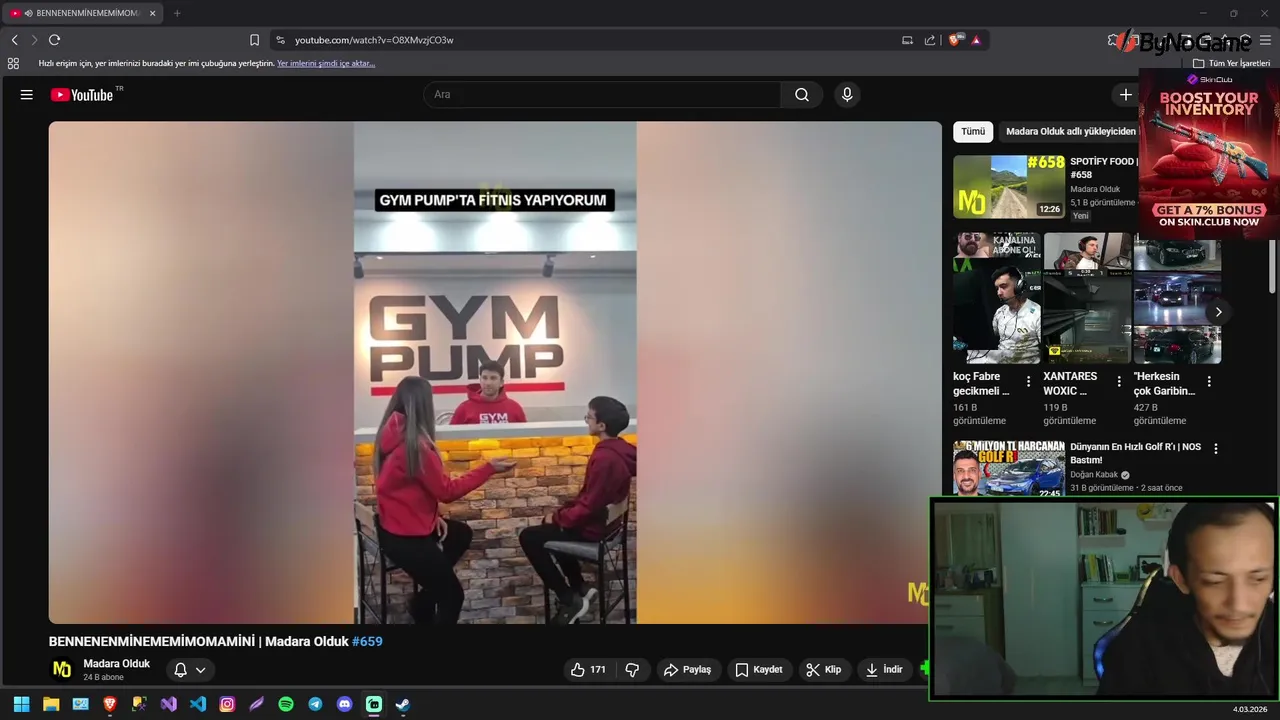Bookmark this page in address bar
This screenshot has height=720, width=1280.
pos(254,40)
